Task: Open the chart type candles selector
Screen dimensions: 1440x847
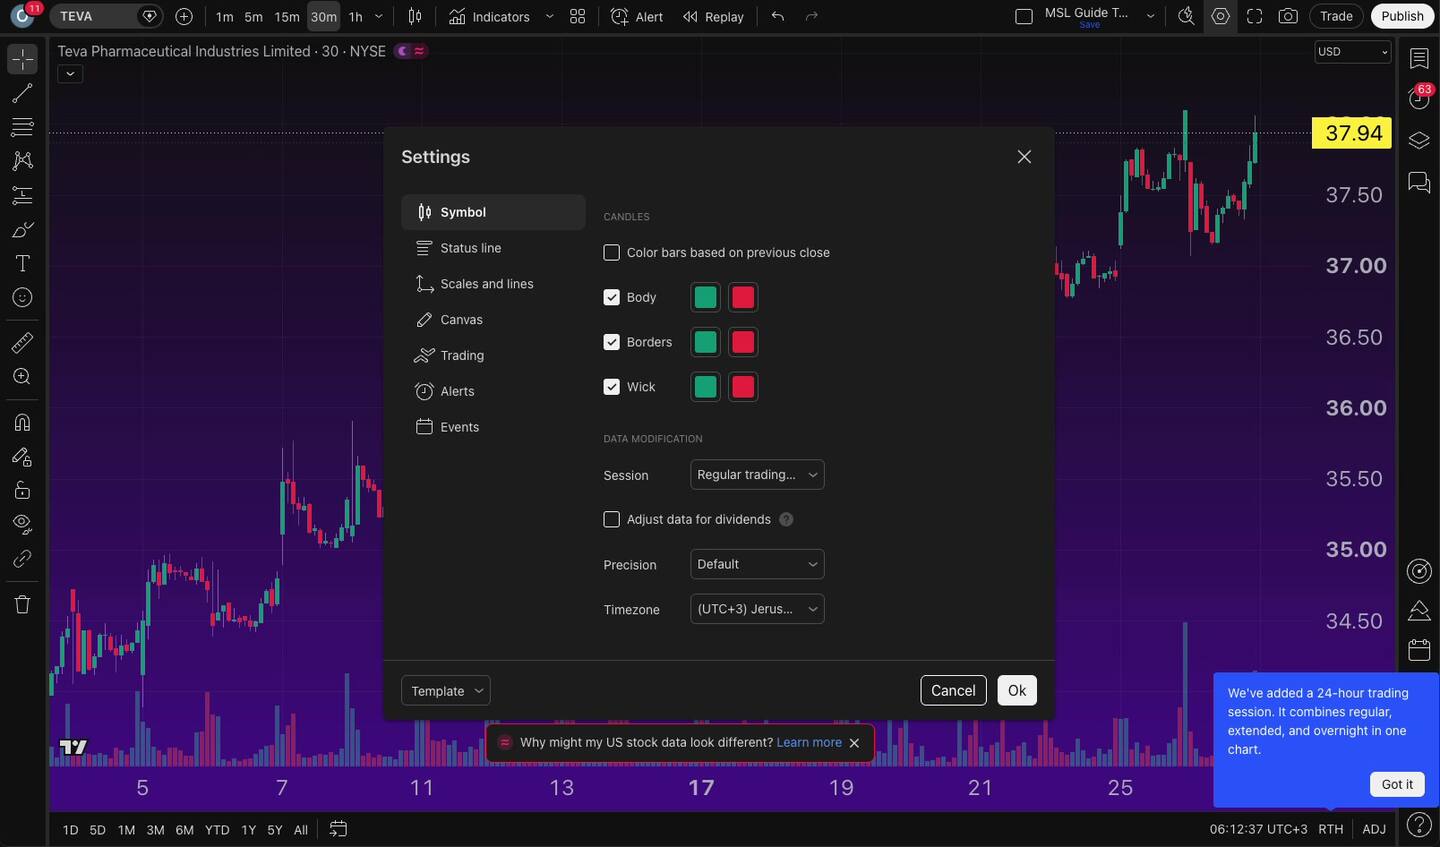Action: (415, 16)
